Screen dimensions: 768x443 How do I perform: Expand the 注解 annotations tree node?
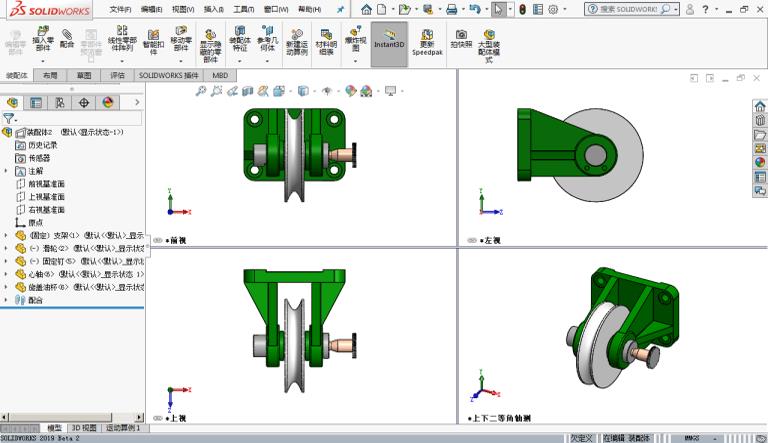[7, 171]
